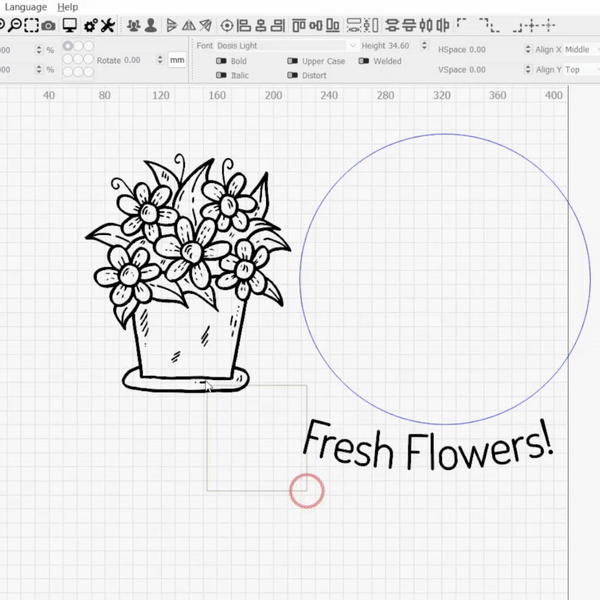The height and width of the screenshot is (600, 600).
Task: Expand the Align Y Top dropdown
Action: click(580, 70)
